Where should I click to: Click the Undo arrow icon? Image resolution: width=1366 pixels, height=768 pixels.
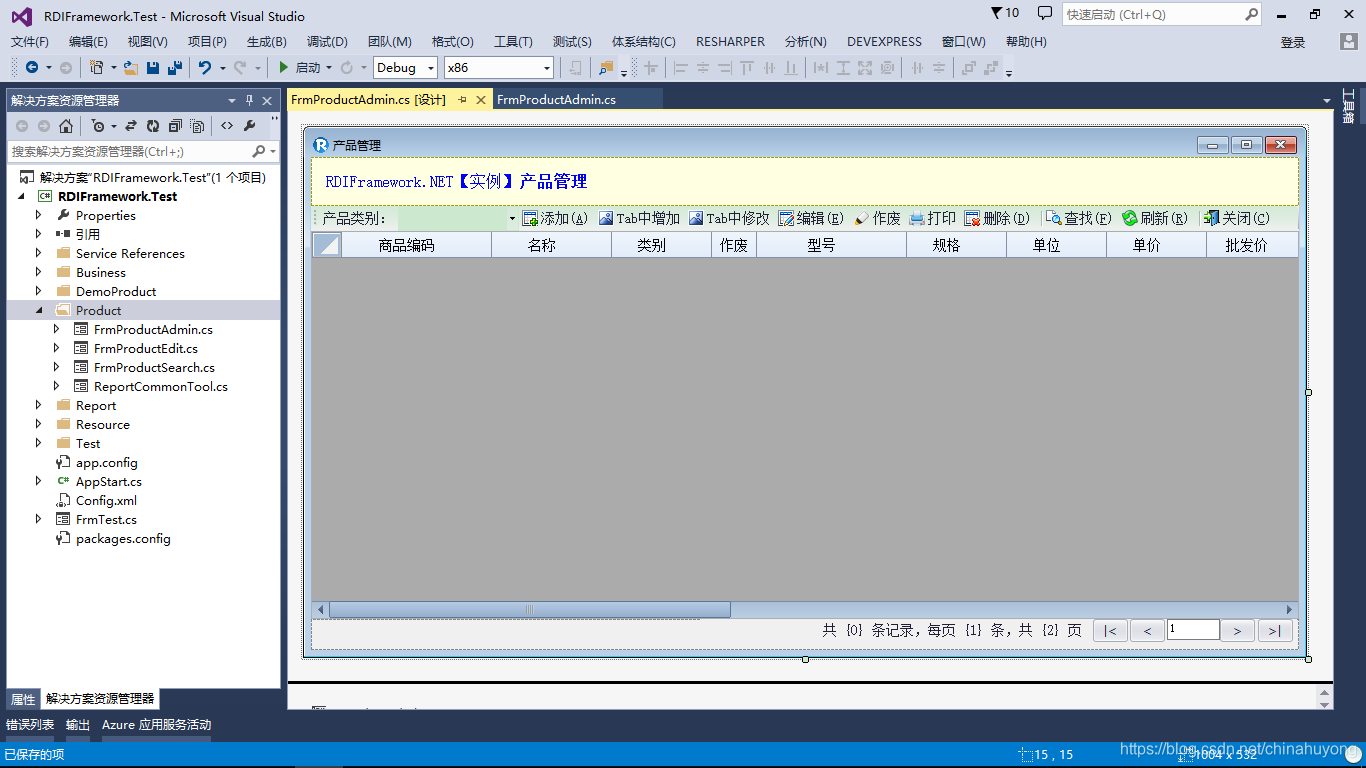click(x=205, y=67)
